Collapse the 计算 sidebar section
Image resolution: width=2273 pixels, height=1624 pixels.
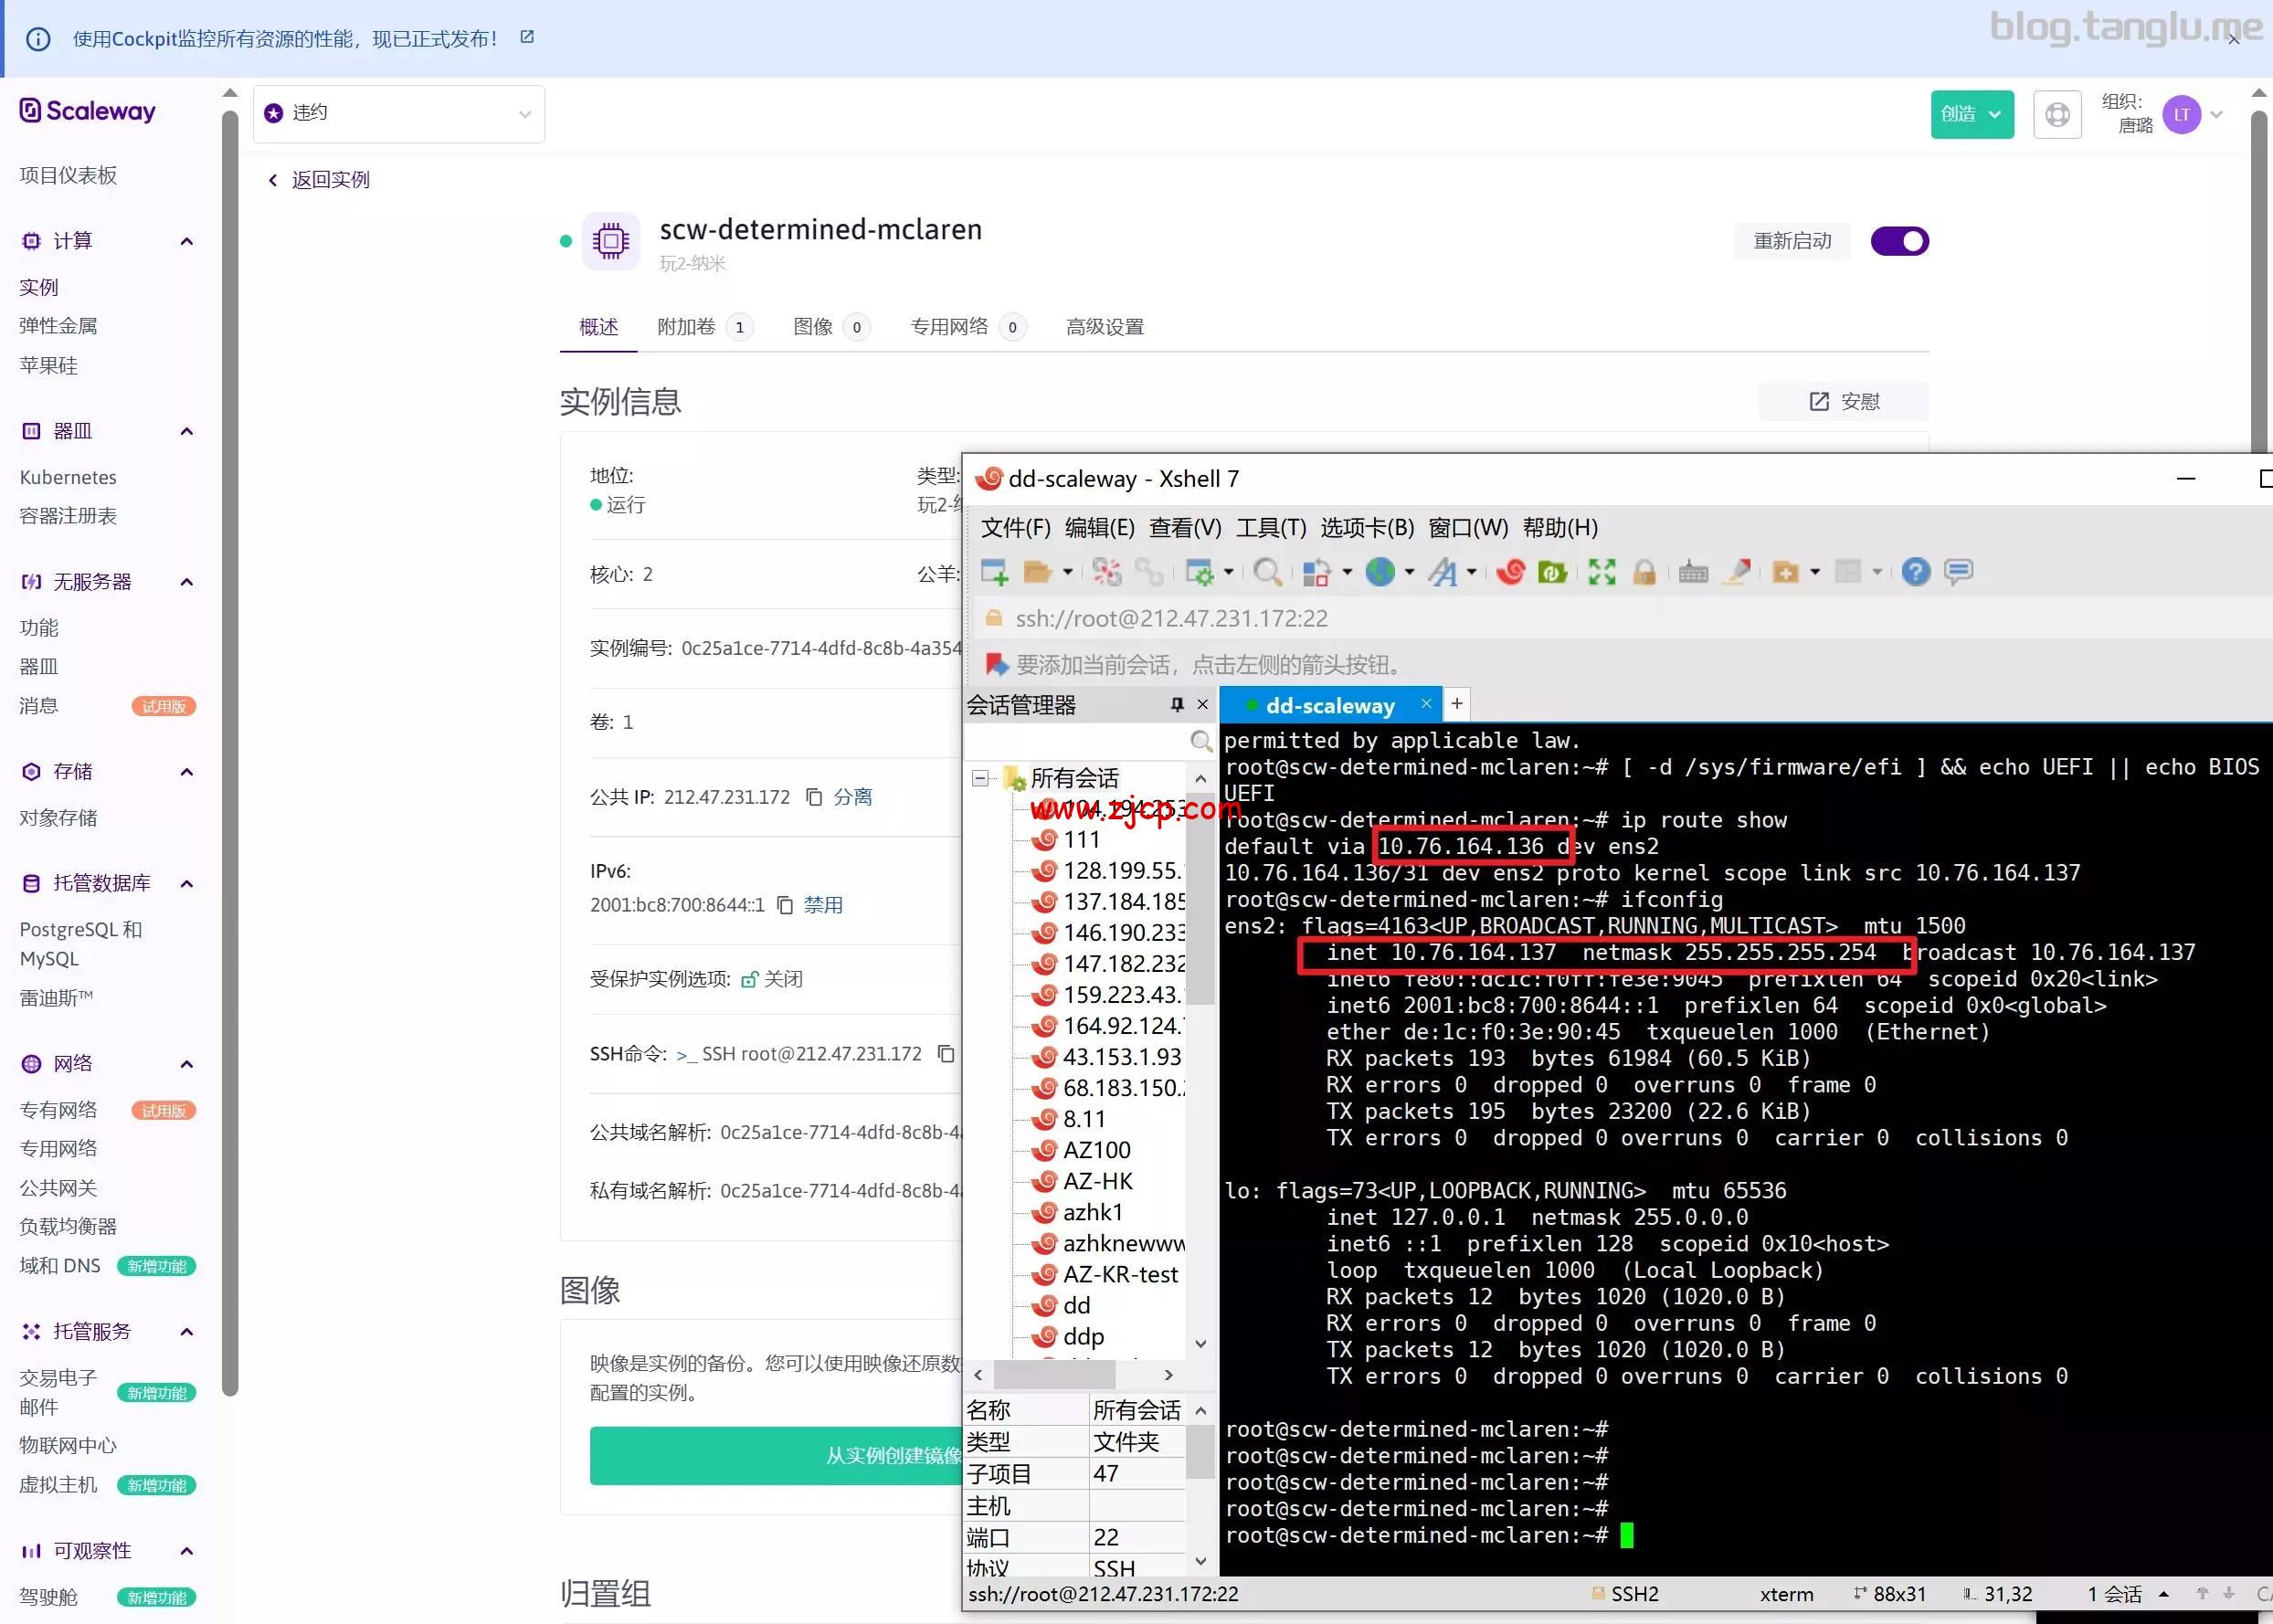point(186,241)
